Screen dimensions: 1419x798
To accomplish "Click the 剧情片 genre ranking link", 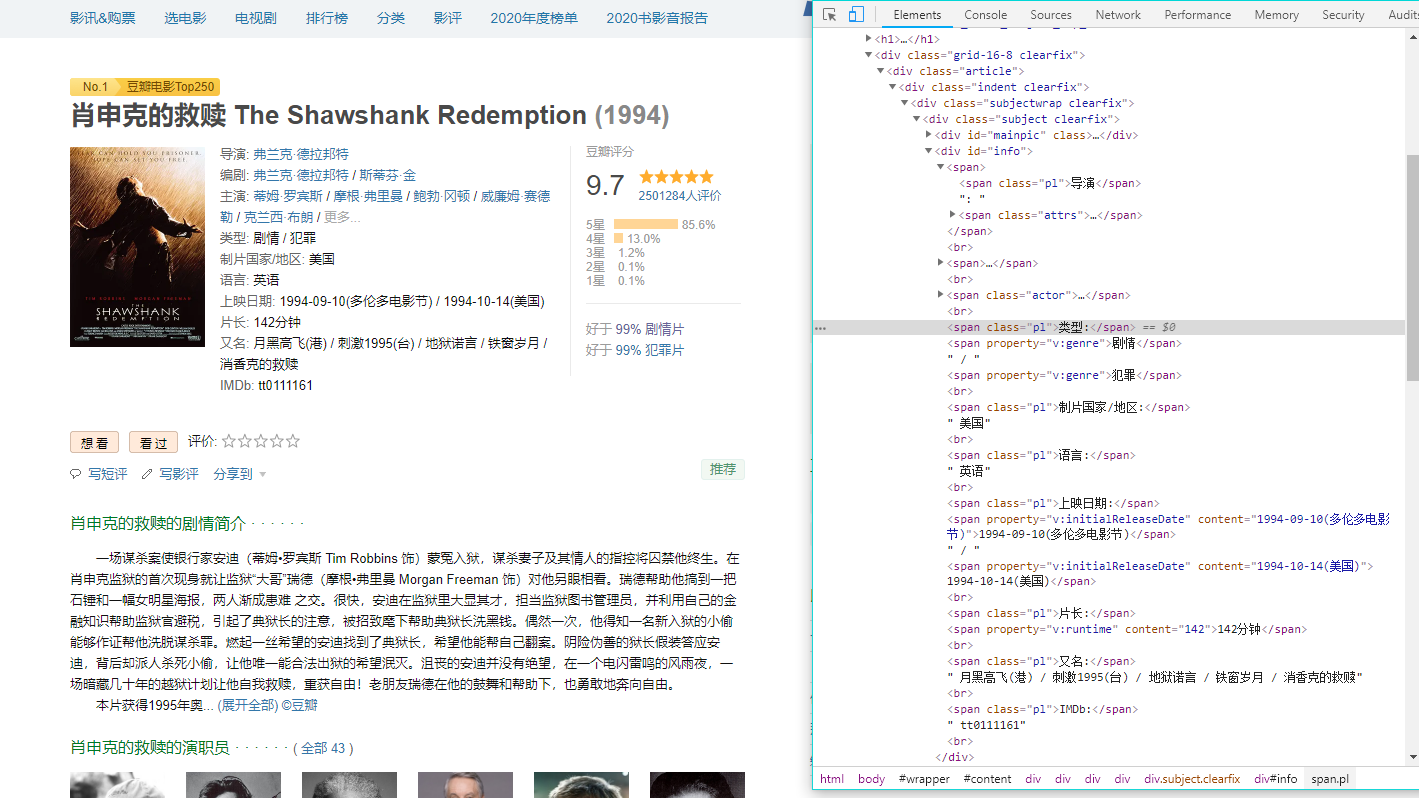I will tap(665, 329).
